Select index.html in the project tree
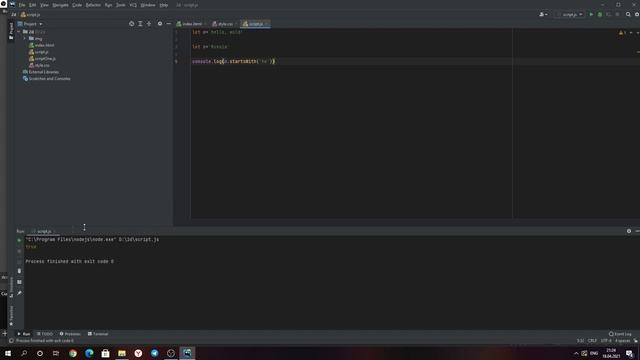The height and width of the screenshot is (360, 640). click(44, 45)
